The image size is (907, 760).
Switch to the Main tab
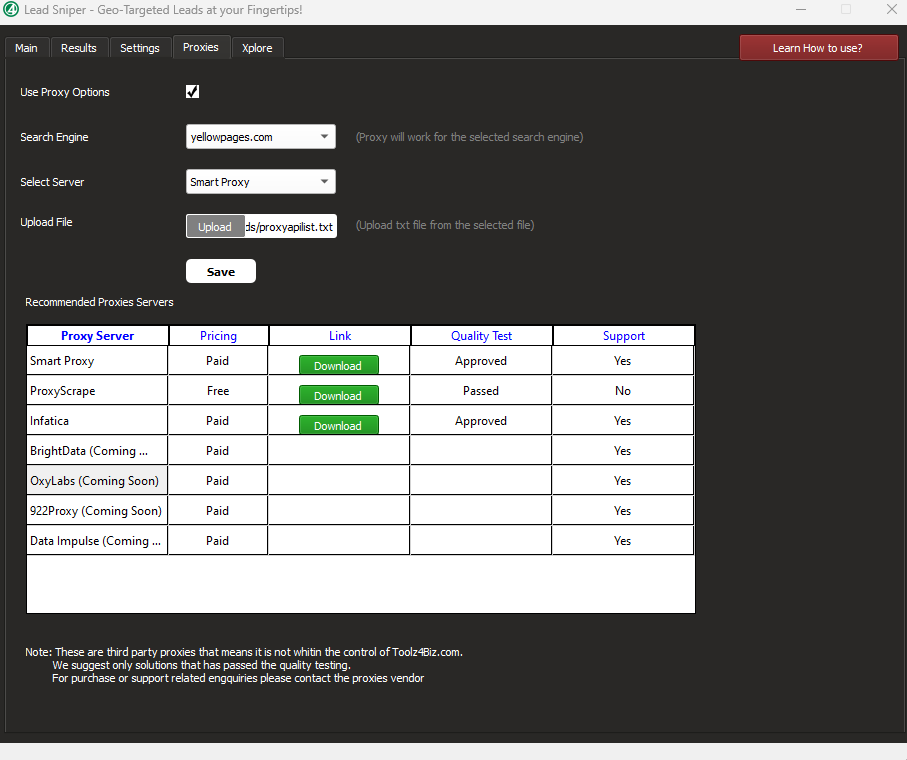coord(26,48)
